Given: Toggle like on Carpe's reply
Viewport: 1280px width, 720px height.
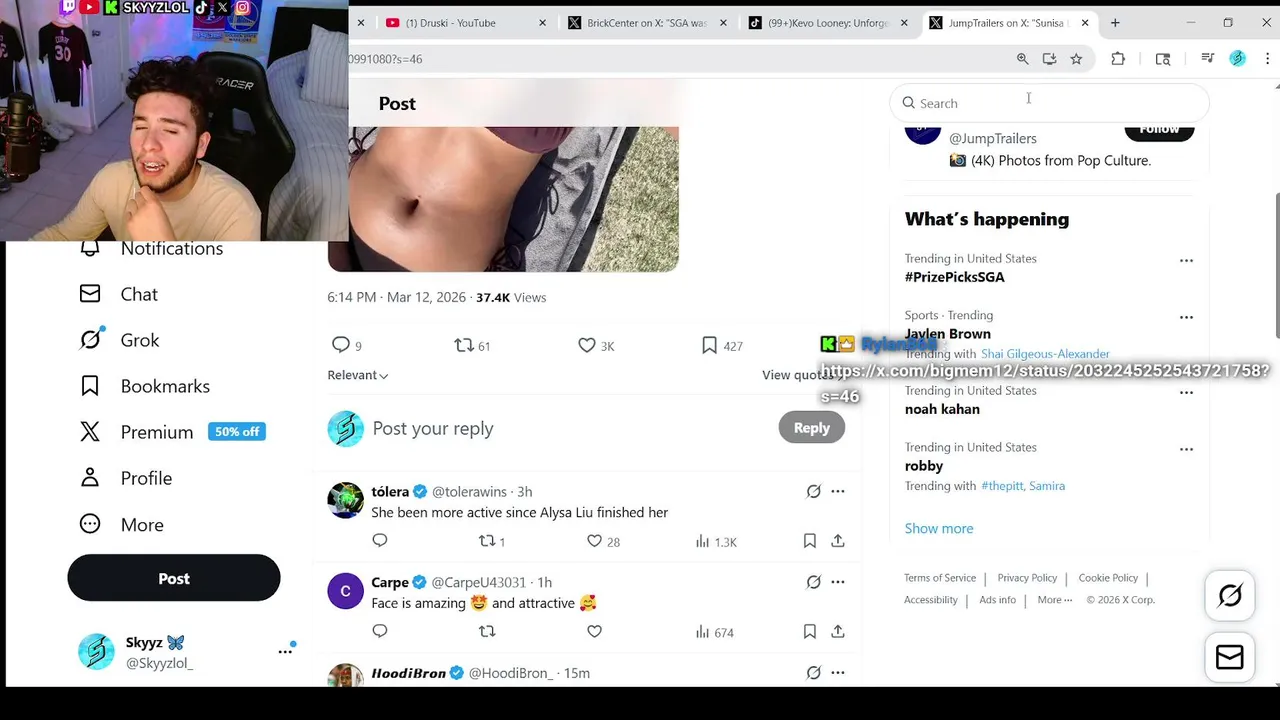Looking at the screenshot, I should tap(595, 632).
